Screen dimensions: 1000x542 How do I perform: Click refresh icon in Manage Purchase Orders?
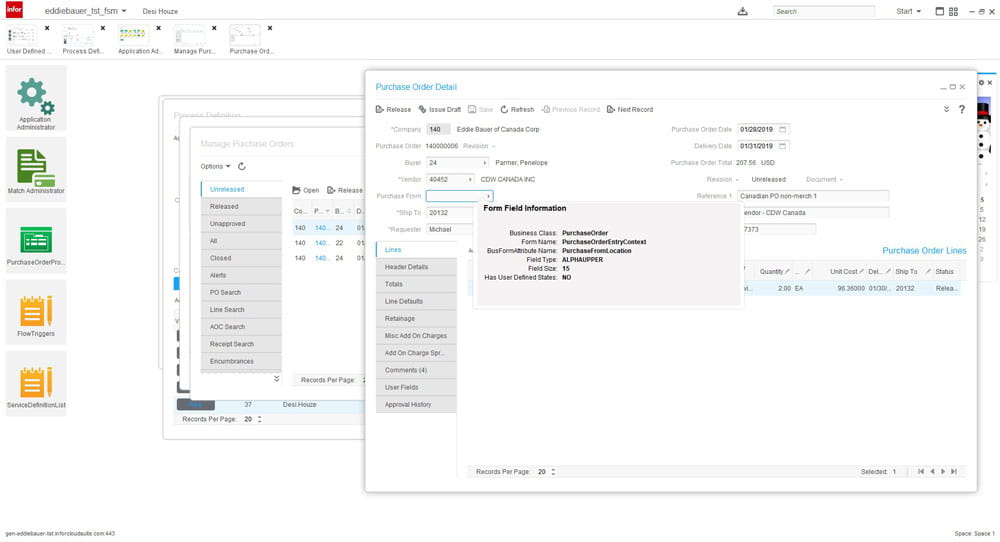[x=242, y=166]
